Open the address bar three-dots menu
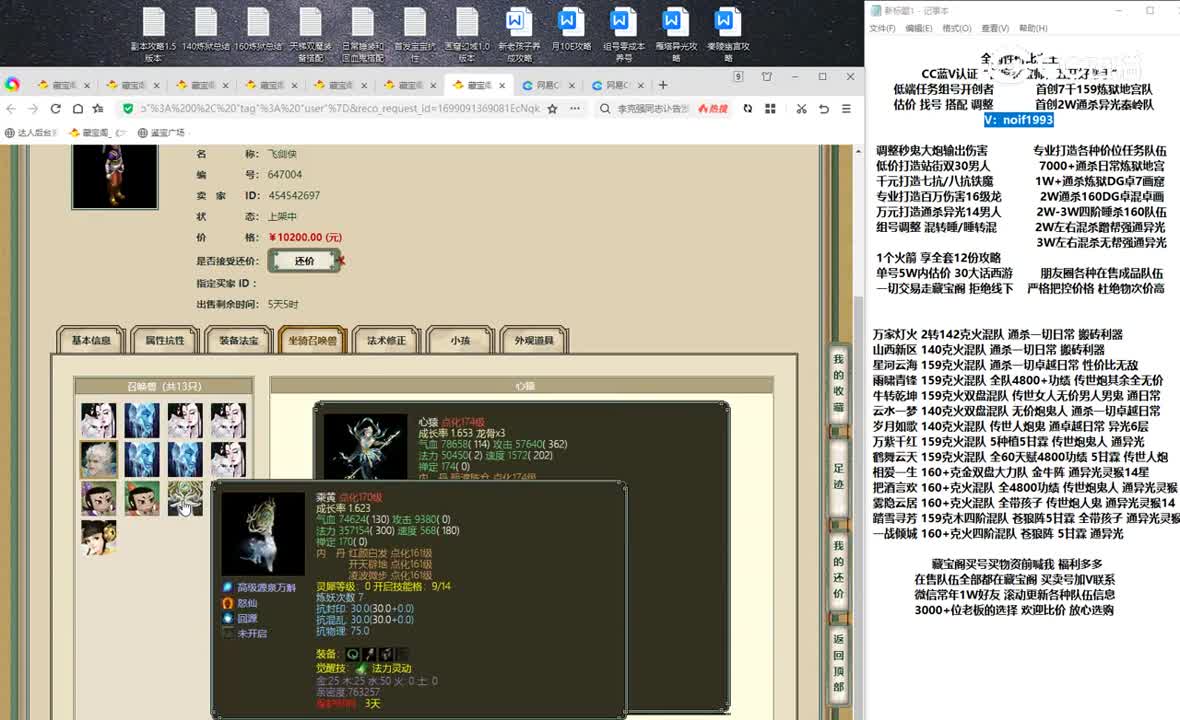Screen dimensions: 1180x720 575,108
